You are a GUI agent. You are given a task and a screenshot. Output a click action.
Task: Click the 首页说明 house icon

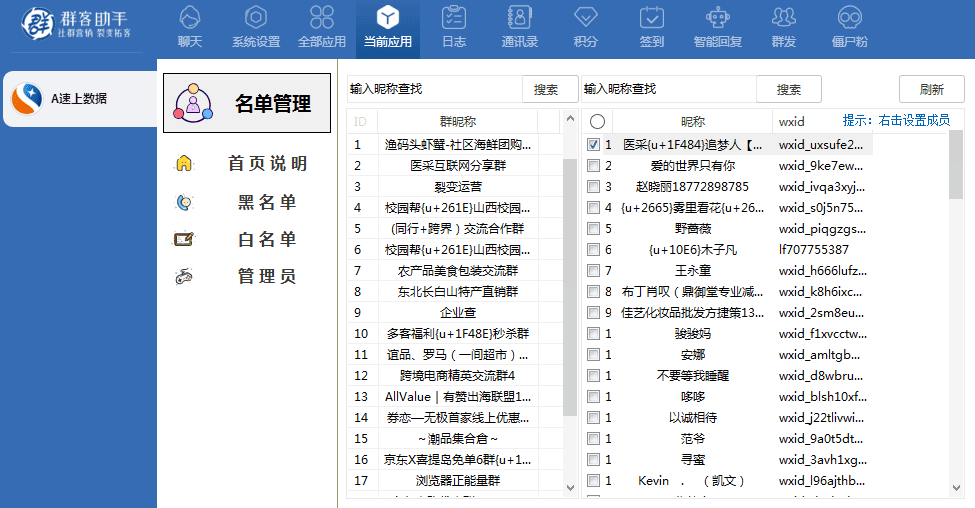point(184,164)
